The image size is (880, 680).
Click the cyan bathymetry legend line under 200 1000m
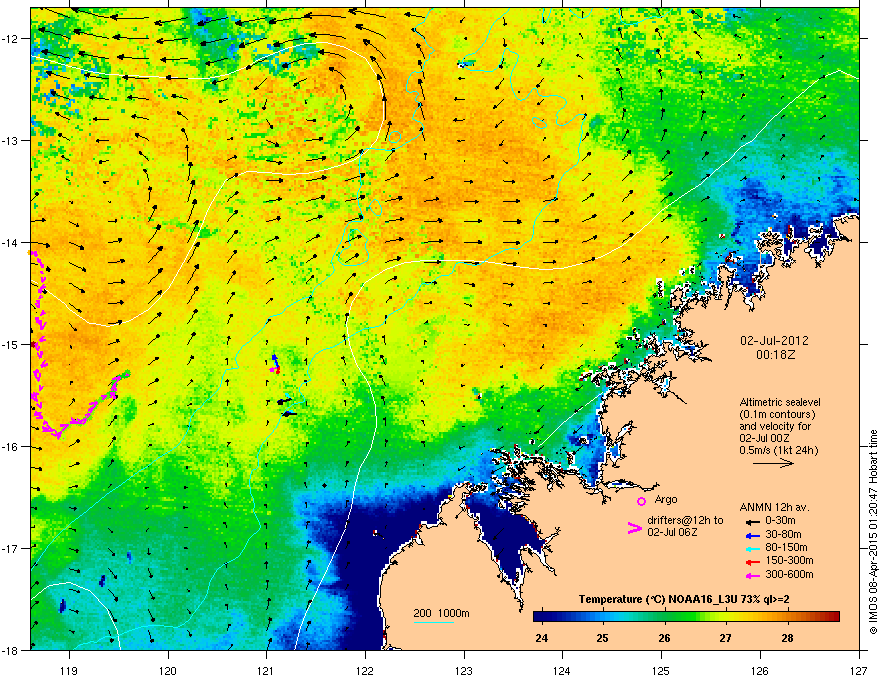point(433,622)
